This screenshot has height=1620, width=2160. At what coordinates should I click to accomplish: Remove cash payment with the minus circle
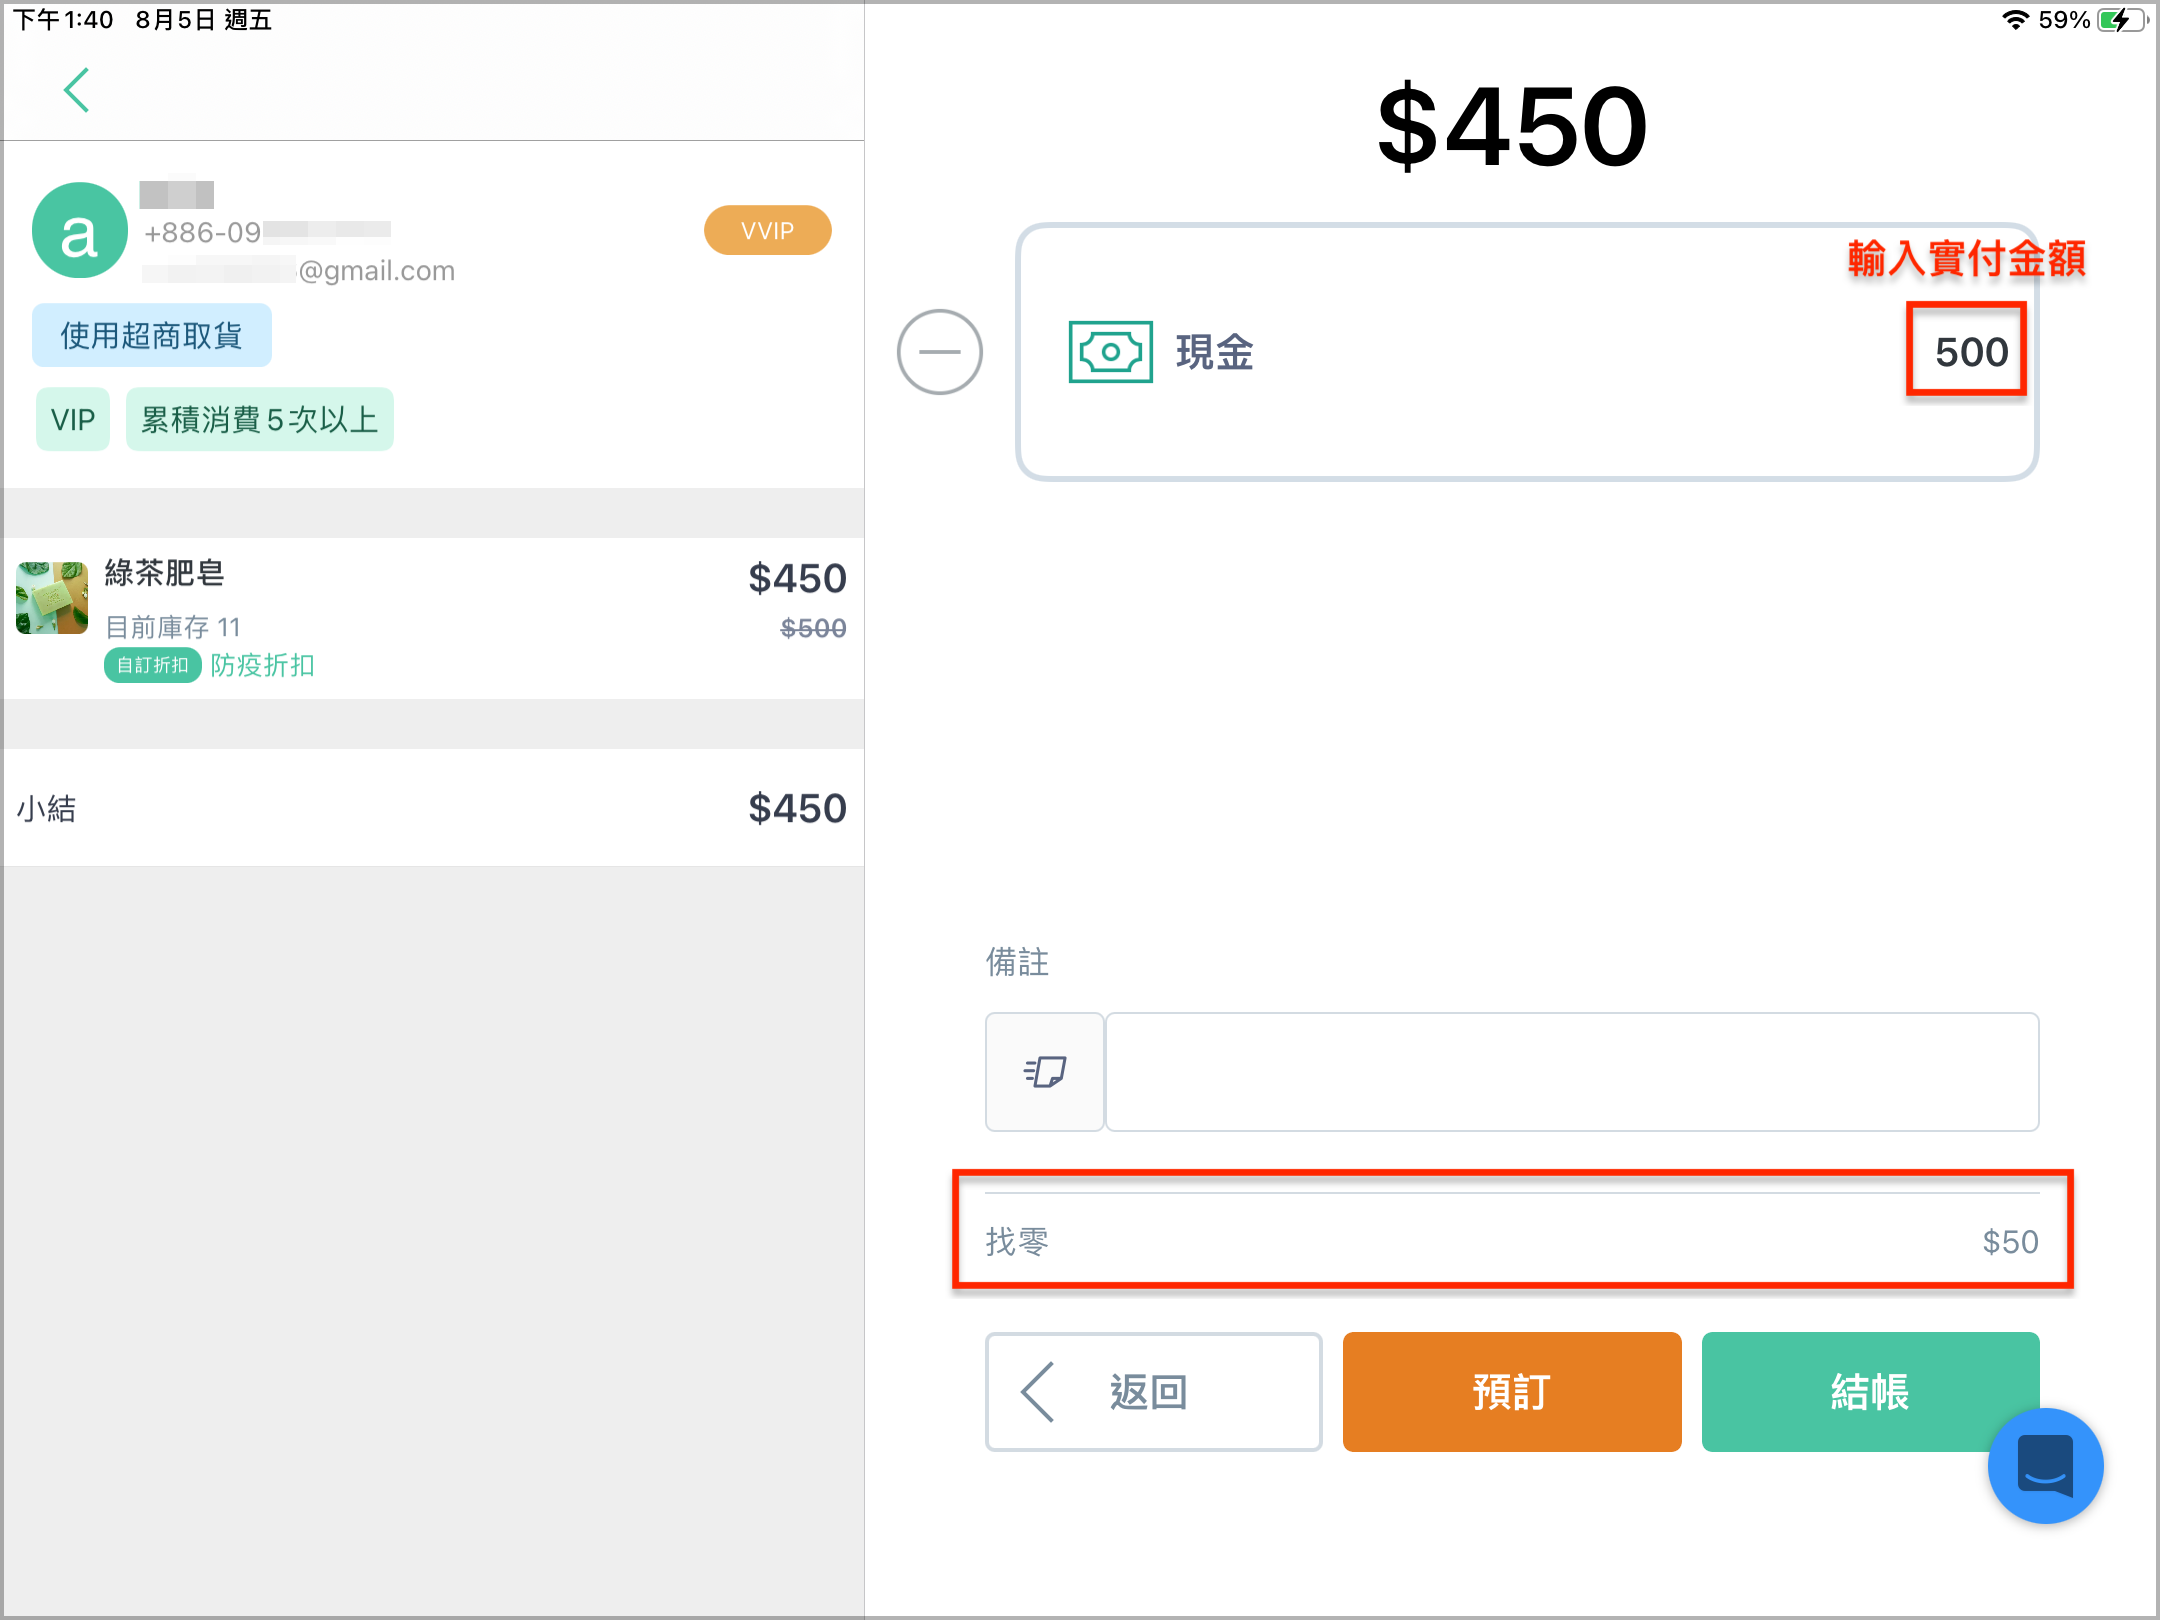(x=939, y=351)
